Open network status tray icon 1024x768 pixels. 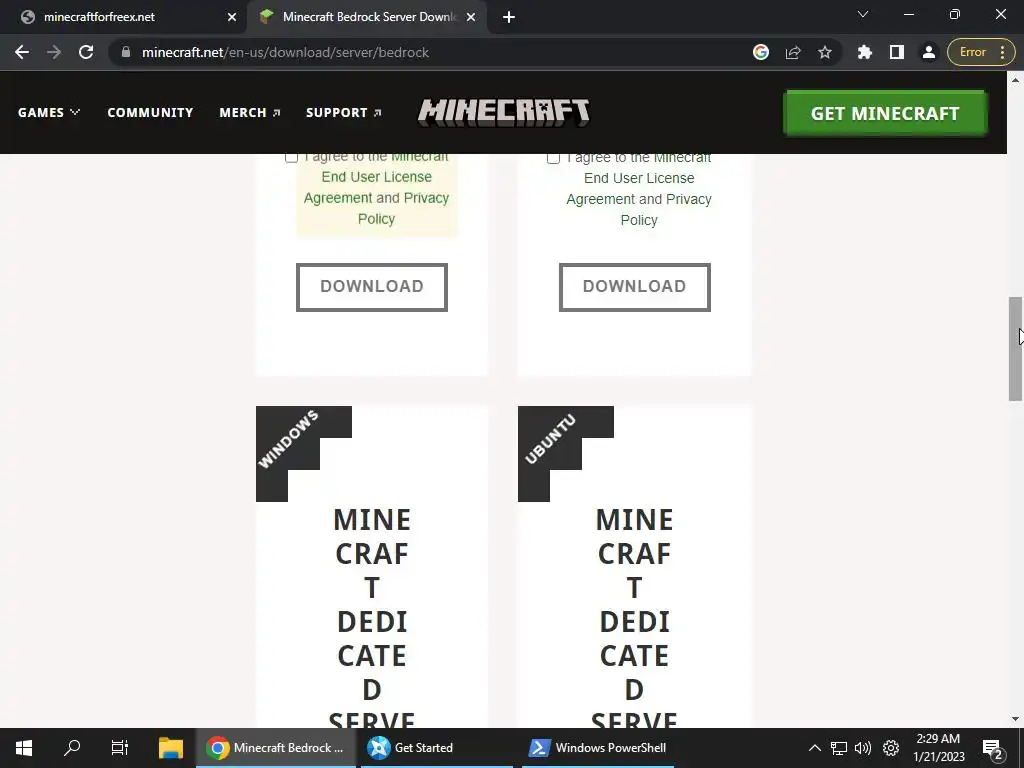839,748
